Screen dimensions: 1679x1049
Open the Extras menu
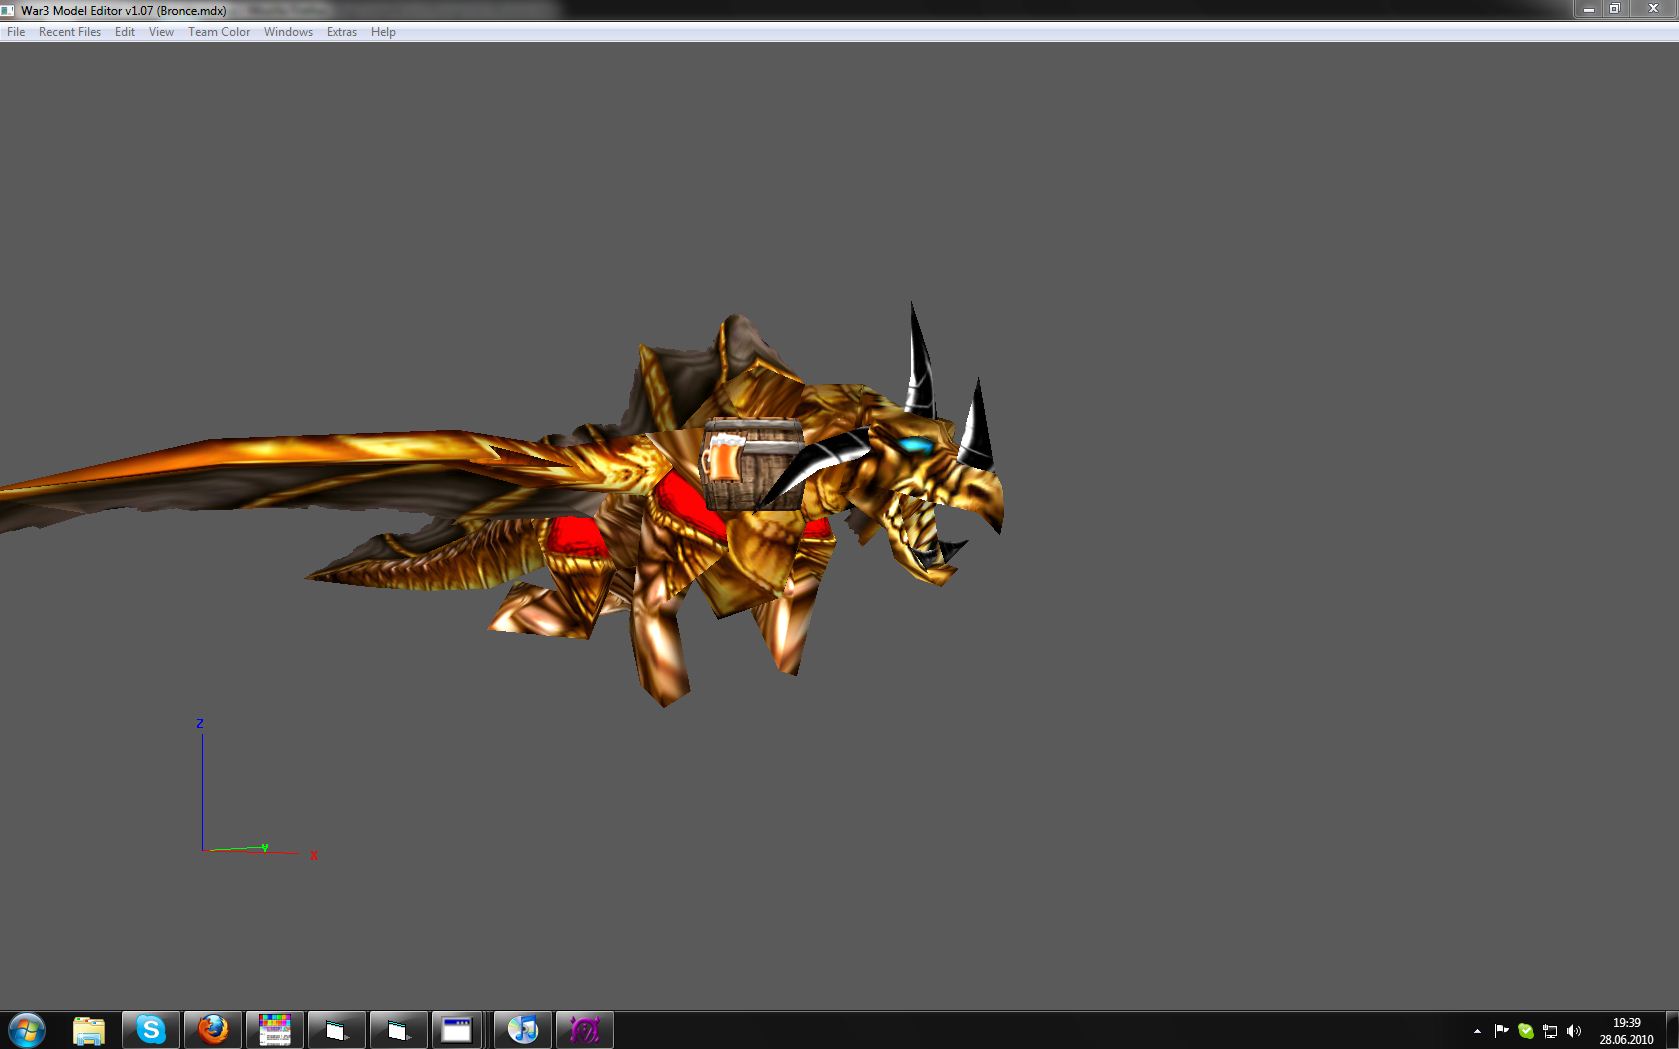click(x=342, y=32)
